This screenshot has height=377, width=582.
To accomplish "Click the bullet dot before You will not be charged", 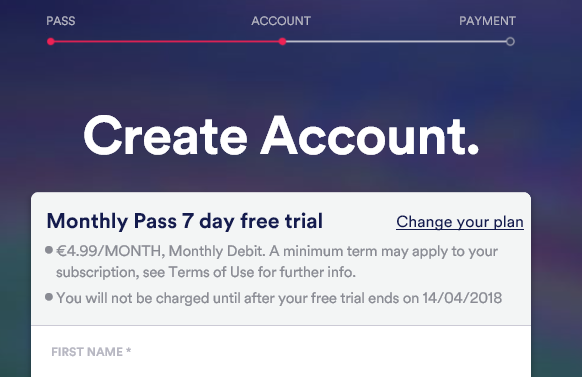I will [x=49, y=297].
